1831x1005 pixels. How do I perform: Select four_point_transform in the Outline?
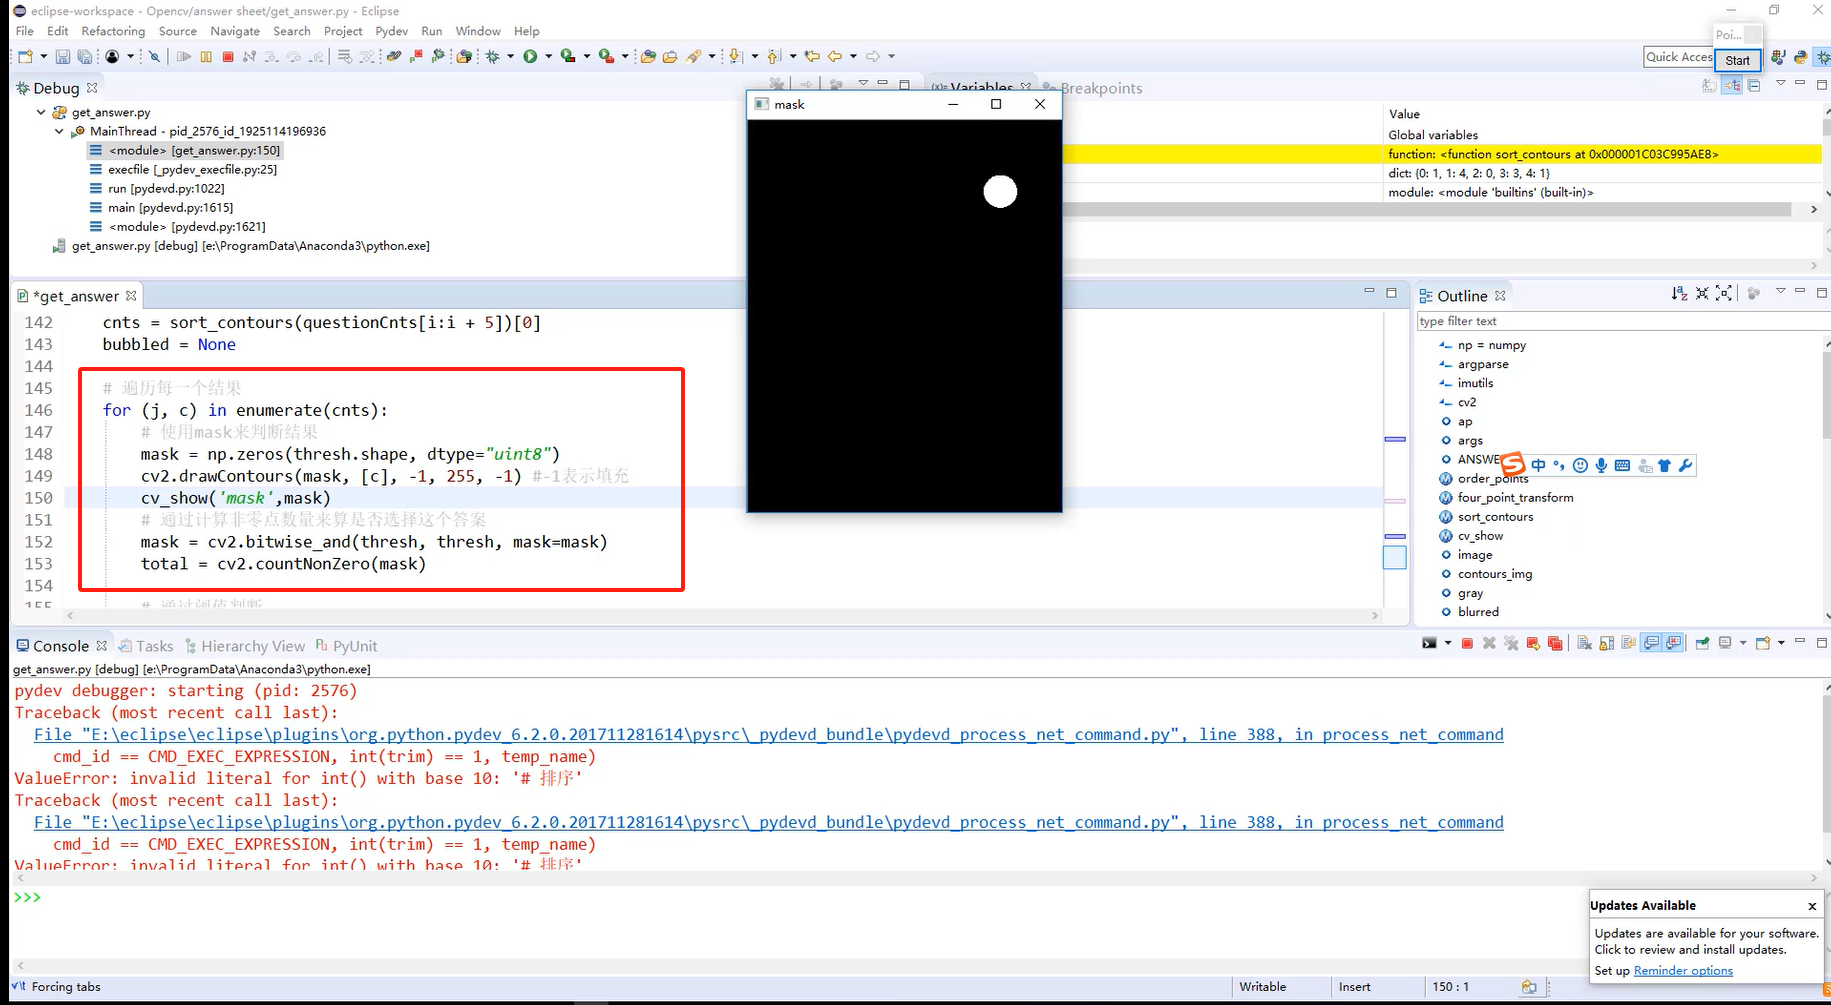(x=1515, y=497)
